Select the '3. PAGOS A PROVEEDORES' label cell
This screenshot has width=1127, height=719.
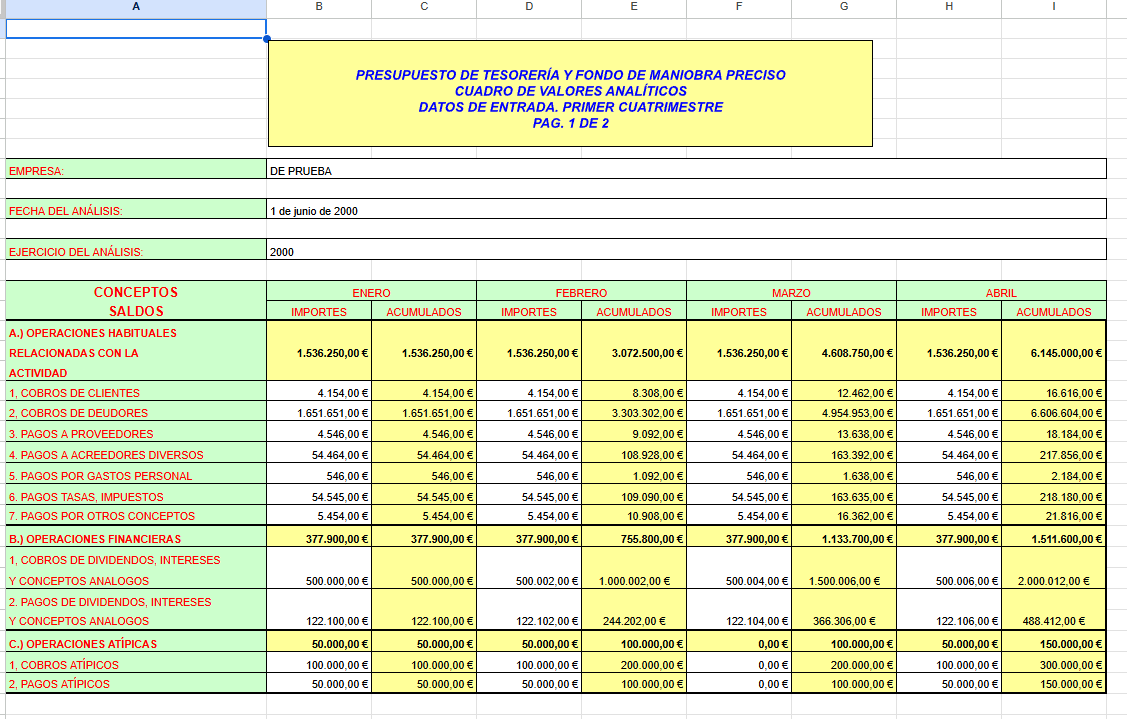click(136, 434)
